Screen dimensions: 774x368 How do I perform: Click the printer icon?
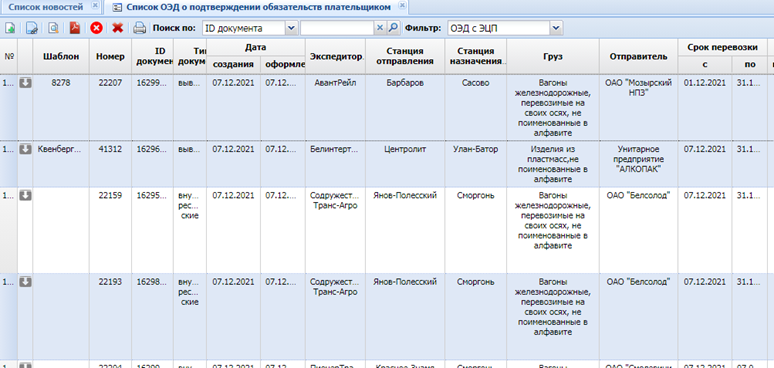pyautogui.click(x=140, y=28)
